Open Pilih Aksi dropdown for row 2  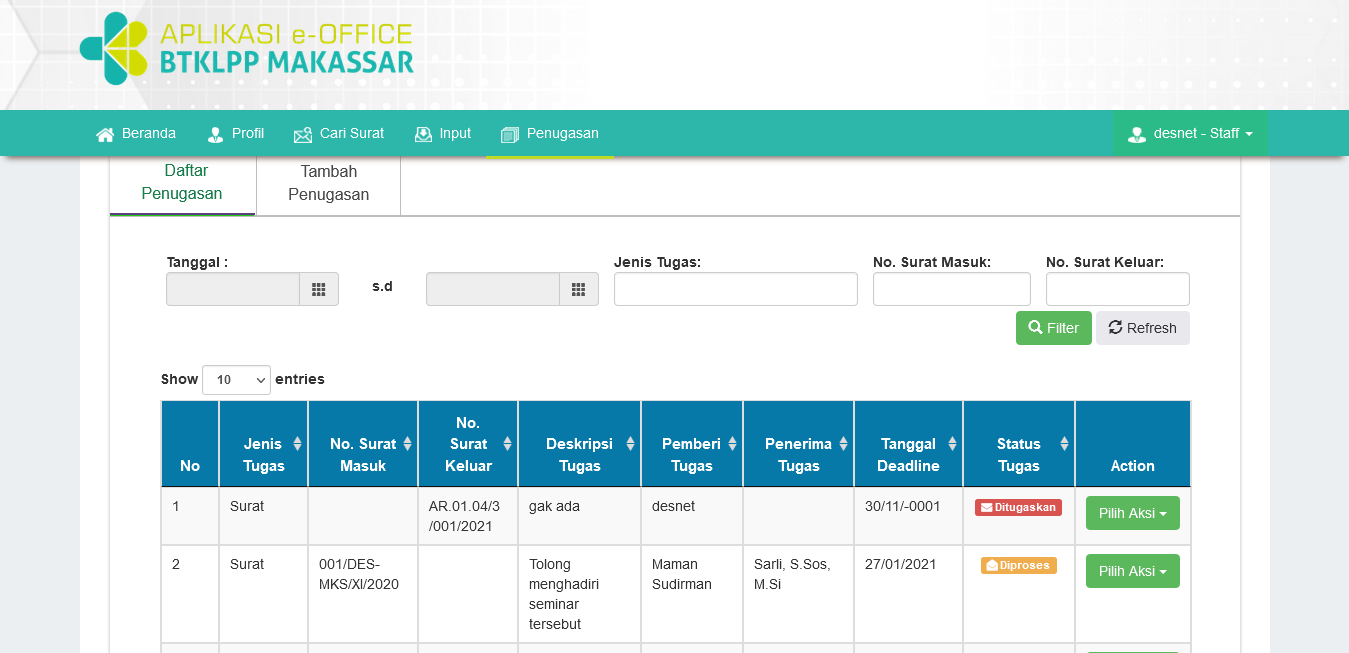pyautogui.click(x=1132, y=571)
